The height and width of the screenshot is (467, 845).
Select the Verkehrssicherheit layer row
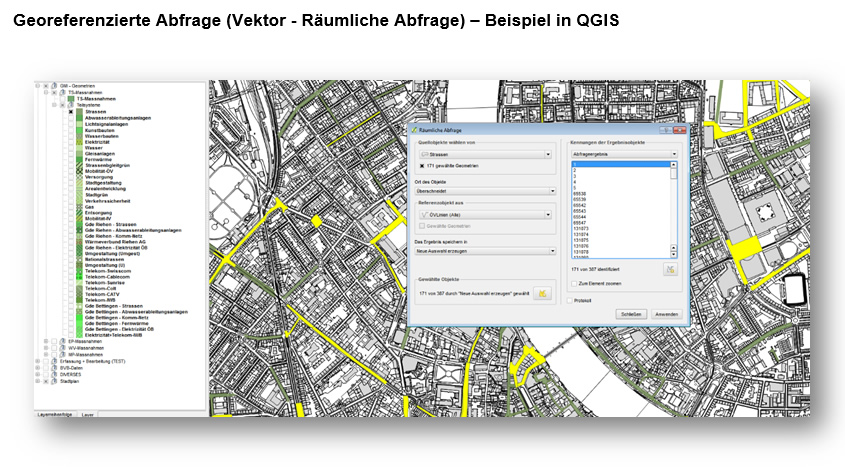click(108, 201)
